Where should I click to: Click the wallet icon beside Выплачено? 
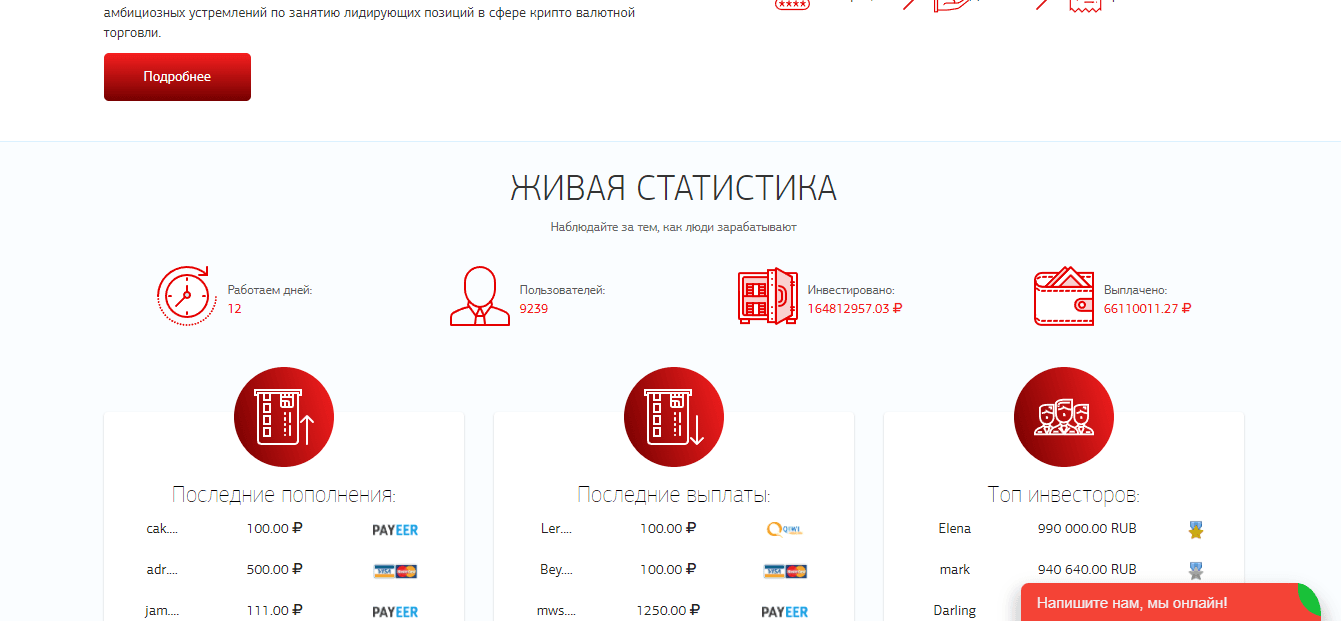pyautogui.click(x=1063, y=296)
